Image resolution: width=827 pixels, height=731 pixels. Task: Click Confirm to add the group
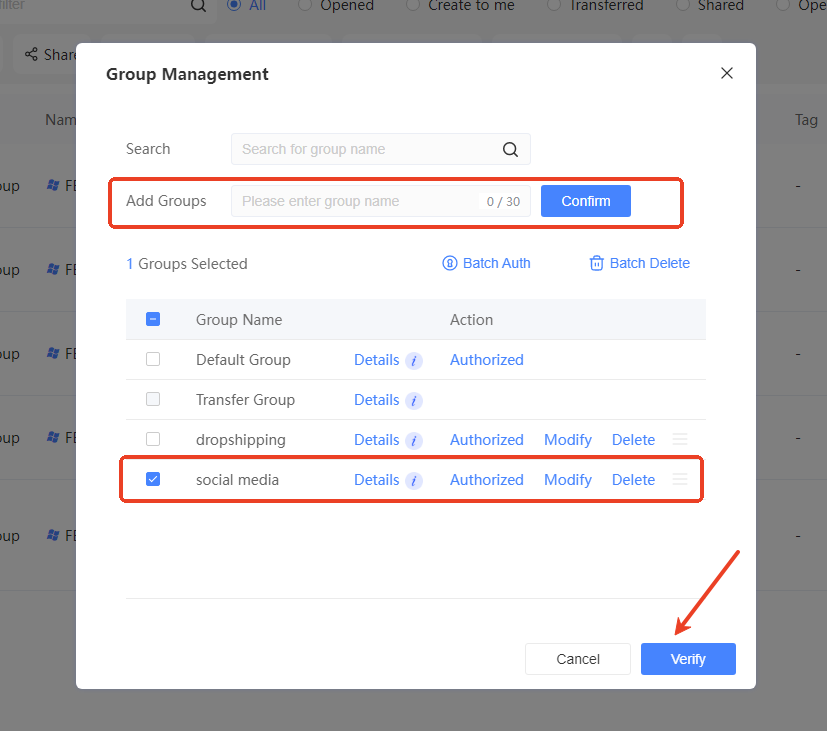pos(585,201)
